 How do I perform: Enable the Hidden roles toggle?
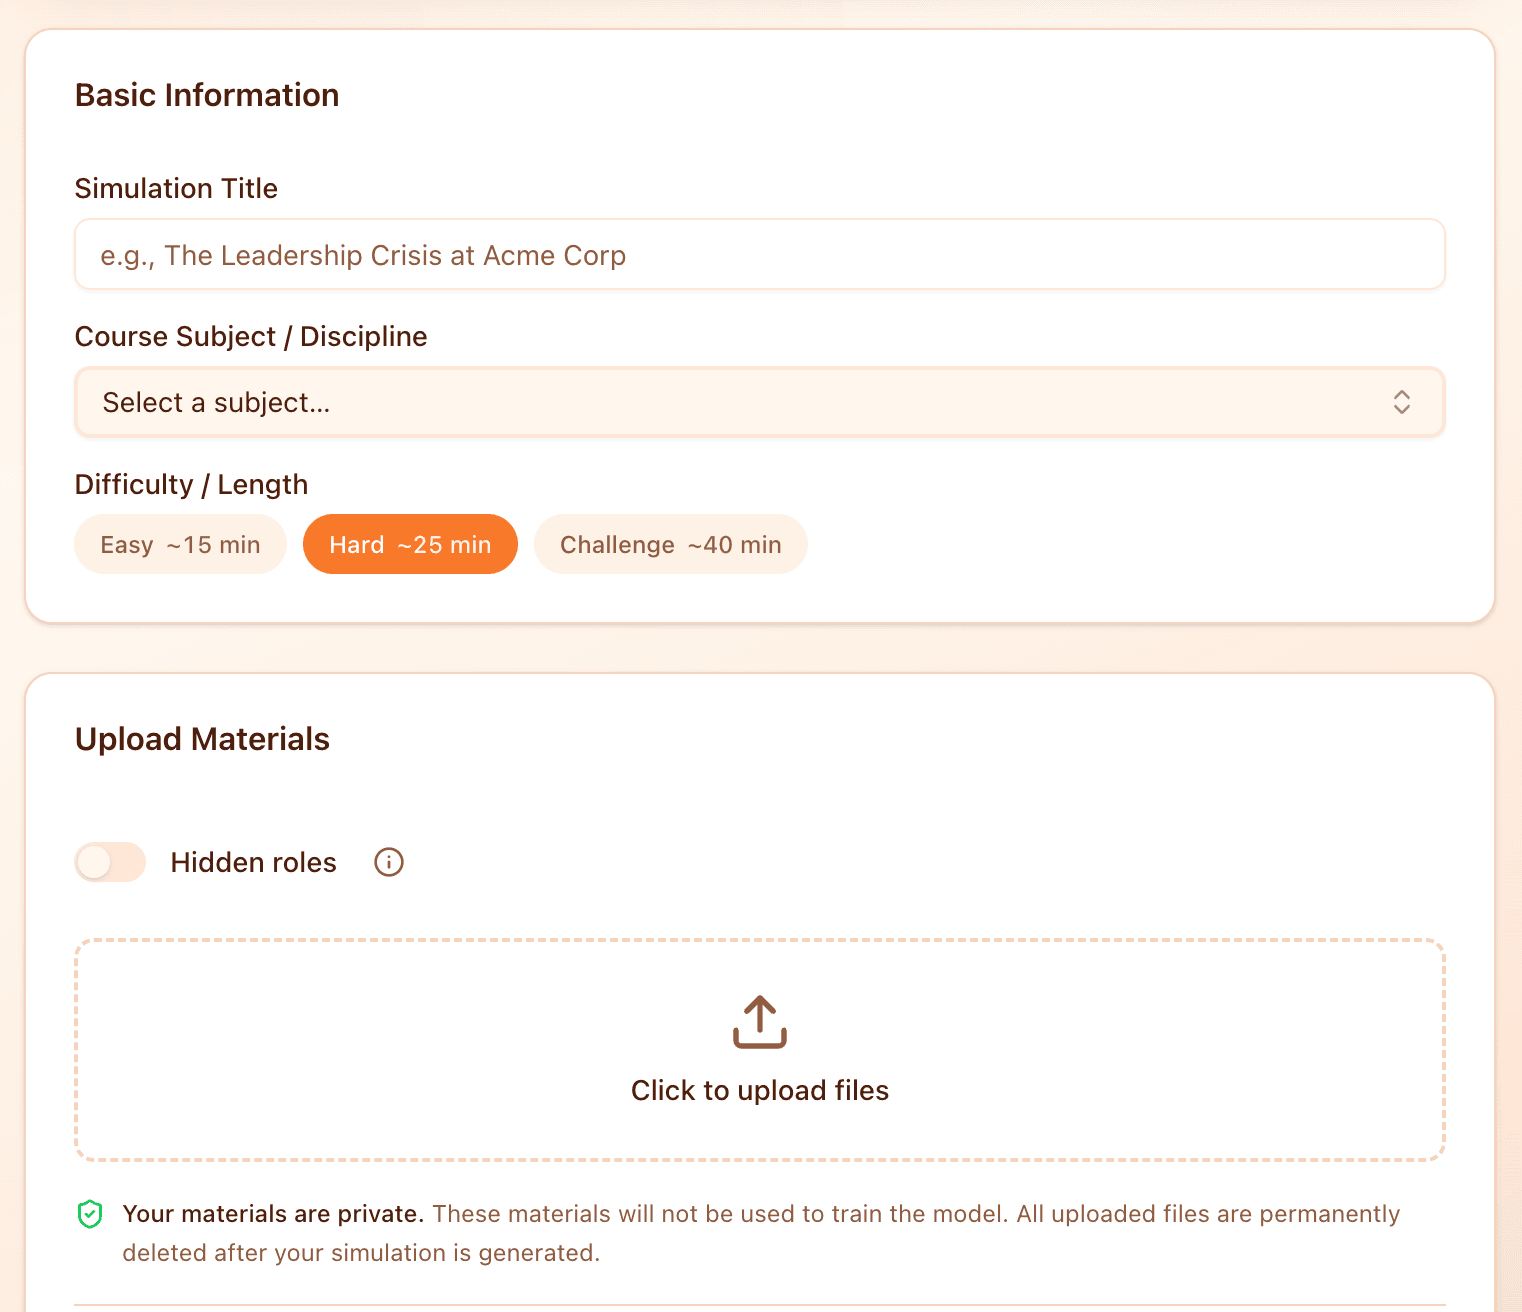click(x=110, y=862)
